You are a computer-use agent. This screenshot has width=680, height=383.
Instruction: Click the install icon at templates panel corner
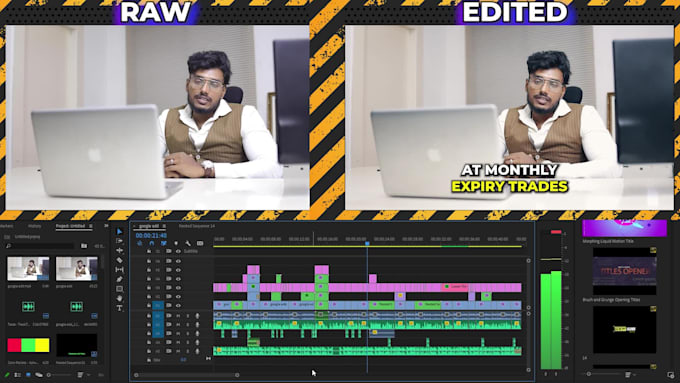tap(671, 375)
